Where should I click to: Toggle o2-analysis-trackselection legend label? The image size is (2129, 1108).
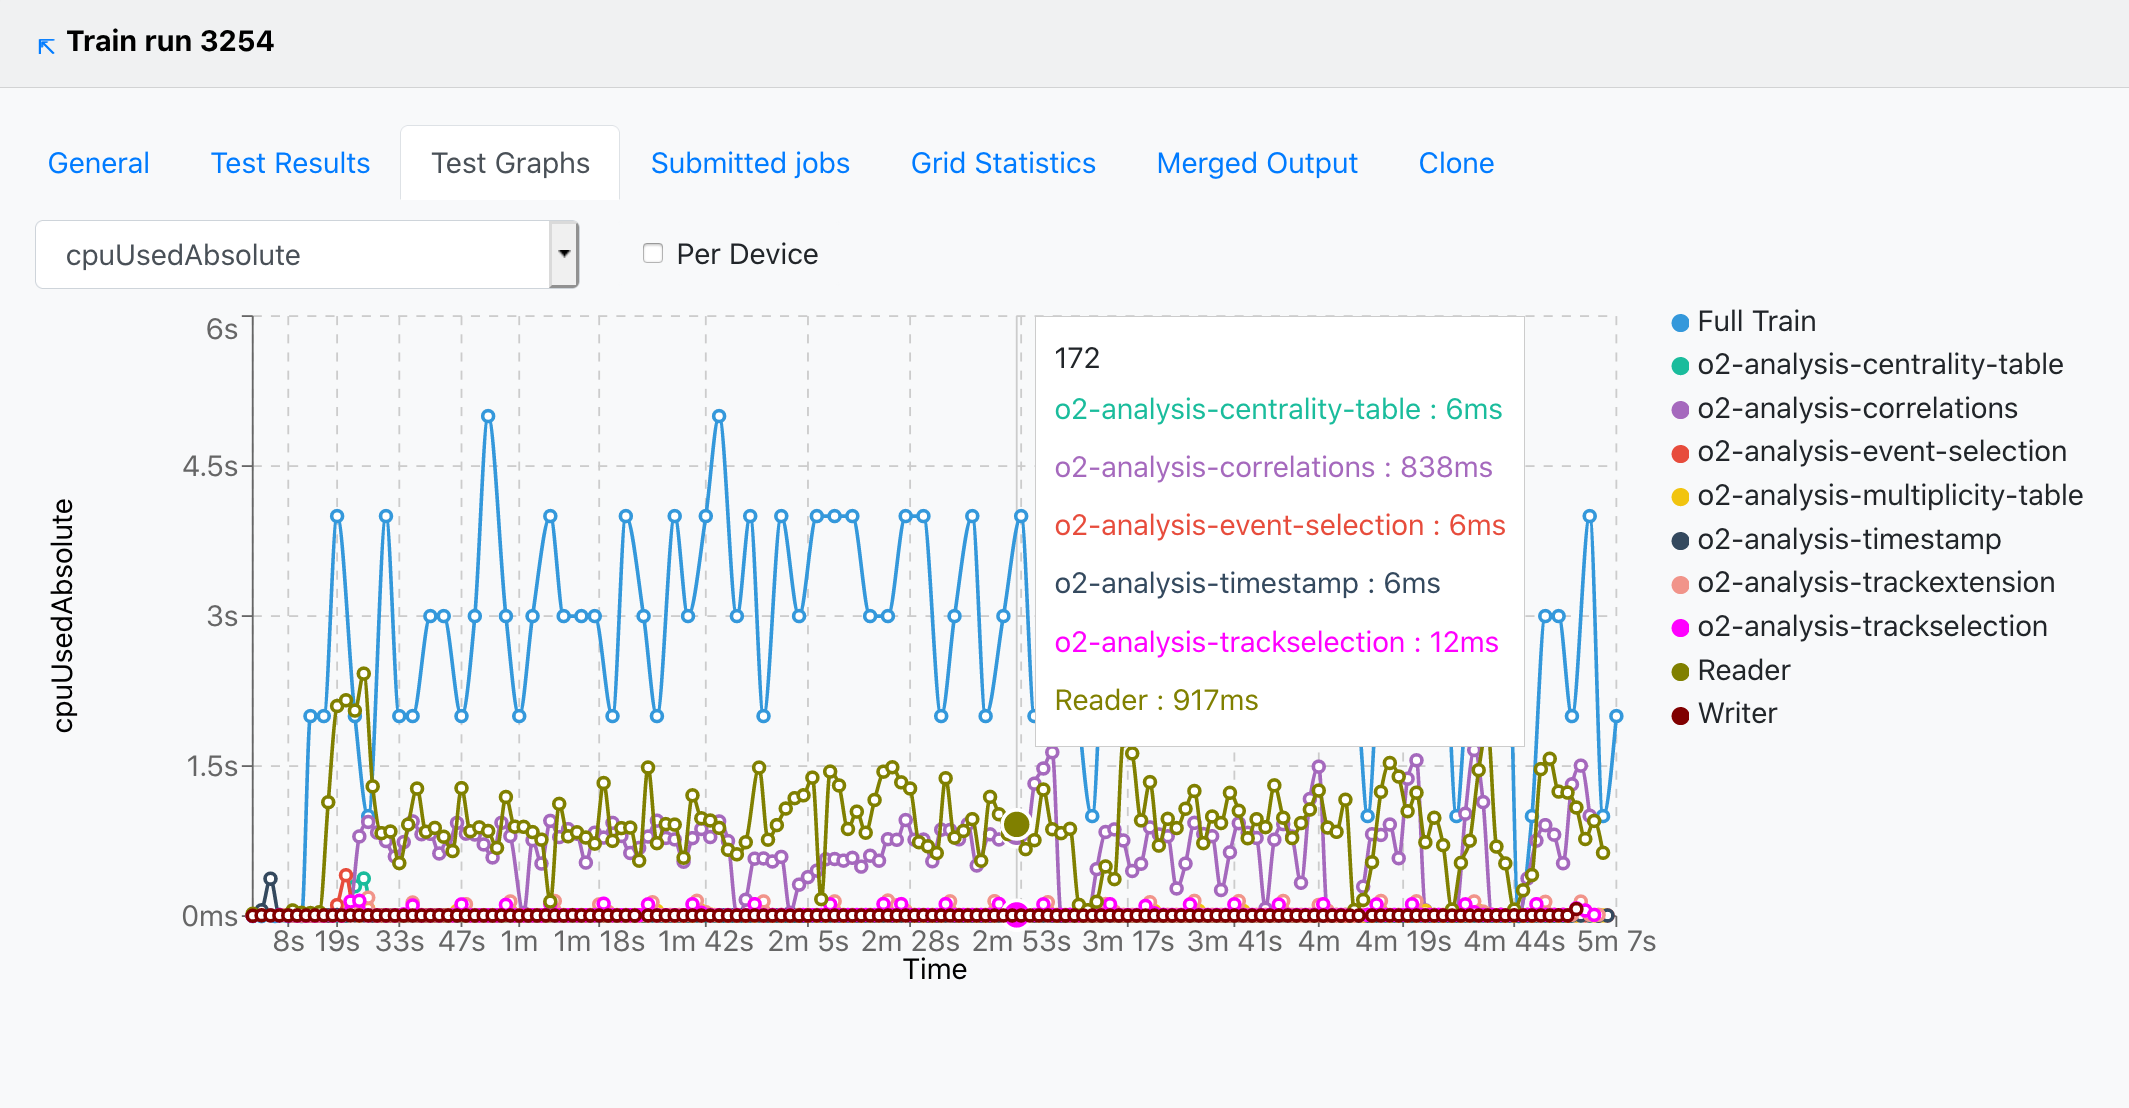point(1871,627)
